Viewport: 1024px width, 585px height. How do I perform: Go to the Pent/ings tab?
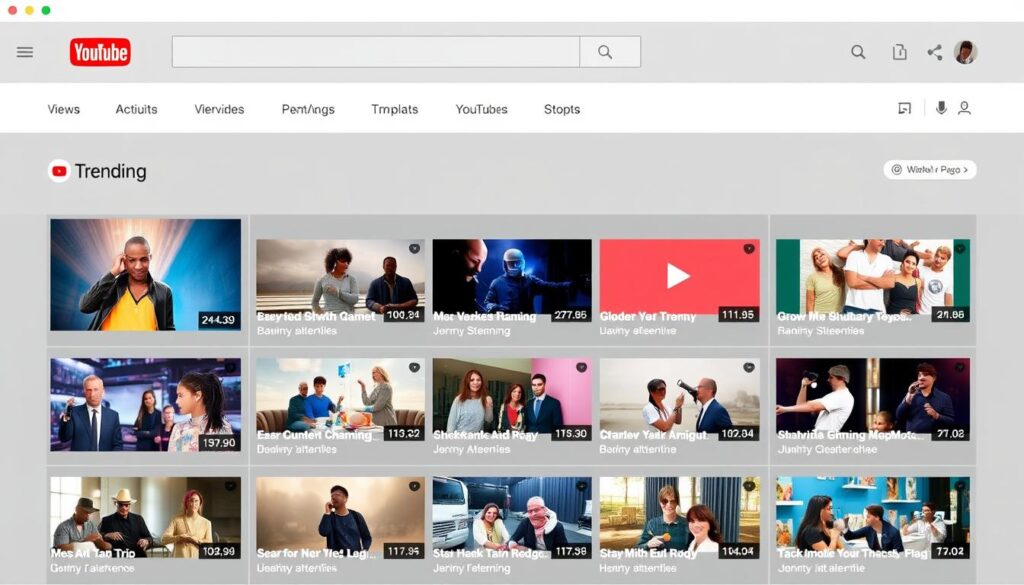(308, 109)
